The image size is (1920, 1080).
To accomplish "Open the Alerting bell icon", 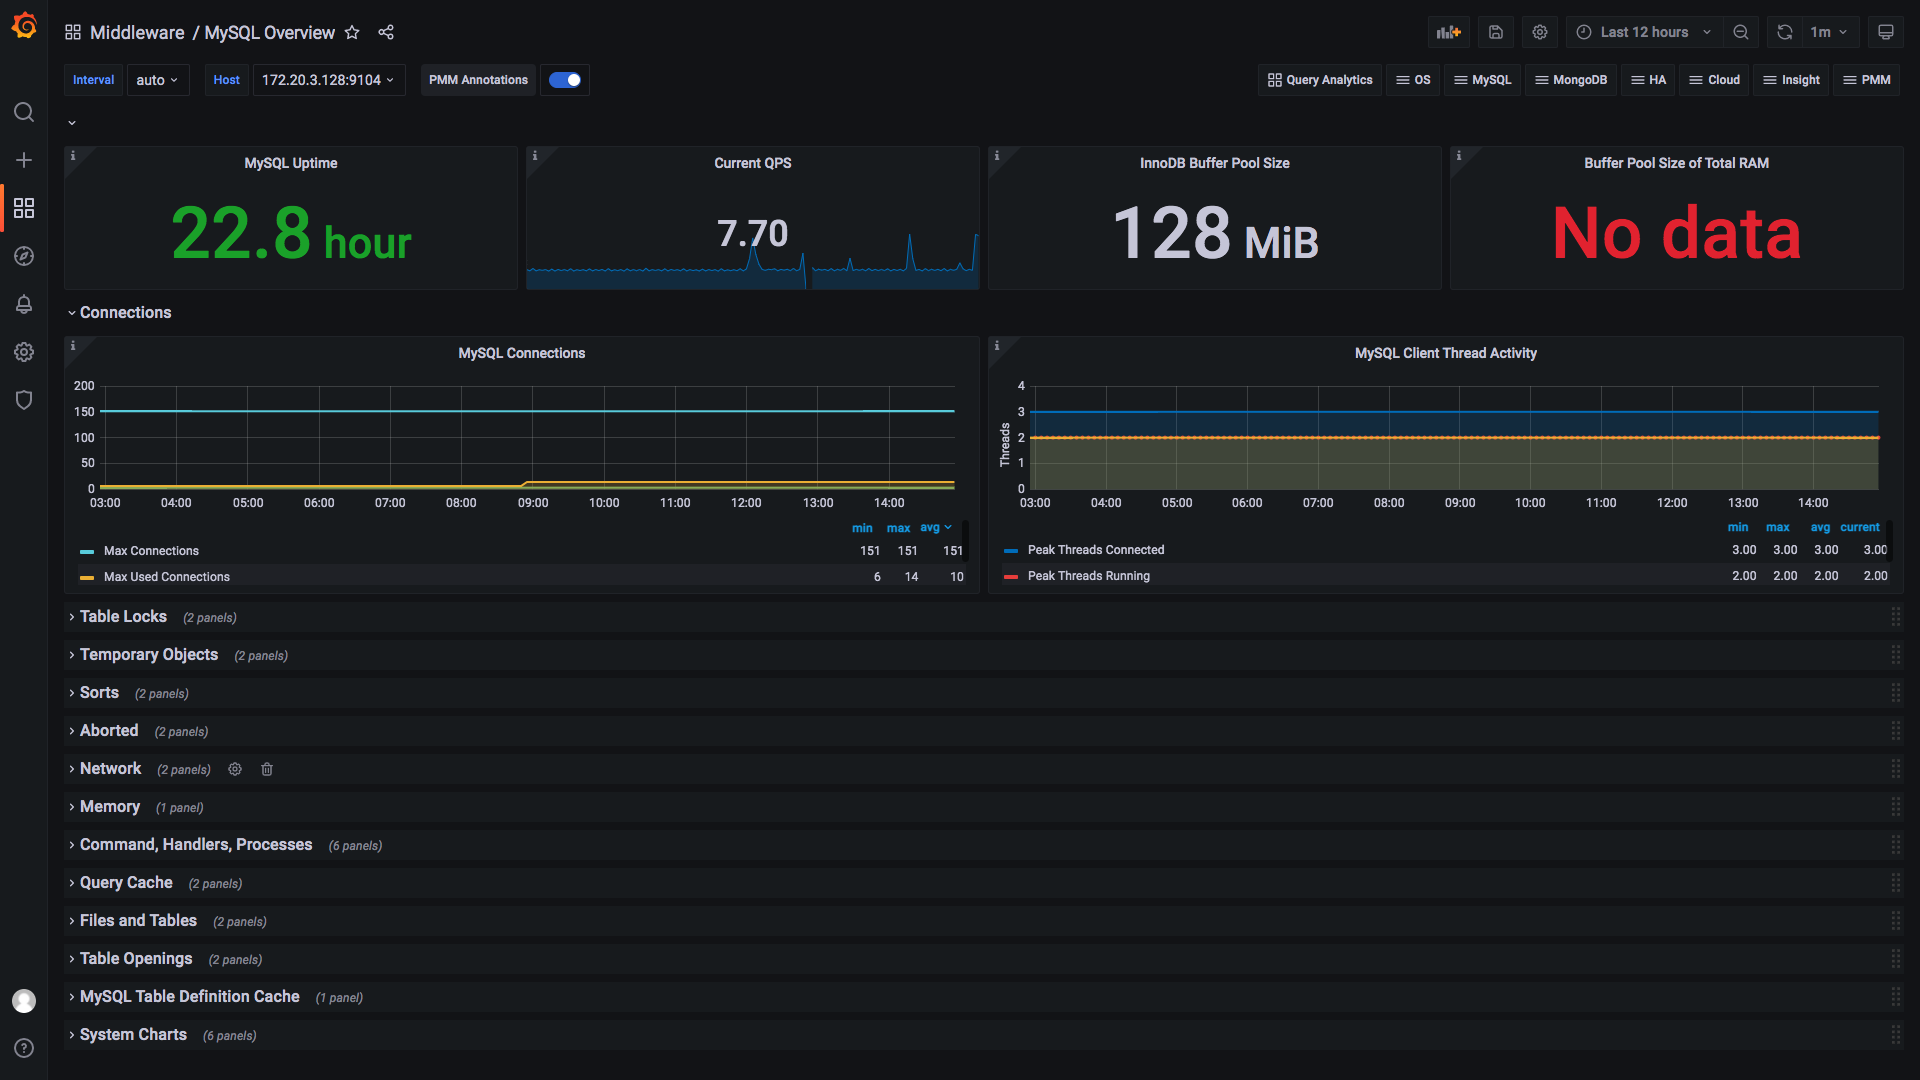I will (24, 304).
